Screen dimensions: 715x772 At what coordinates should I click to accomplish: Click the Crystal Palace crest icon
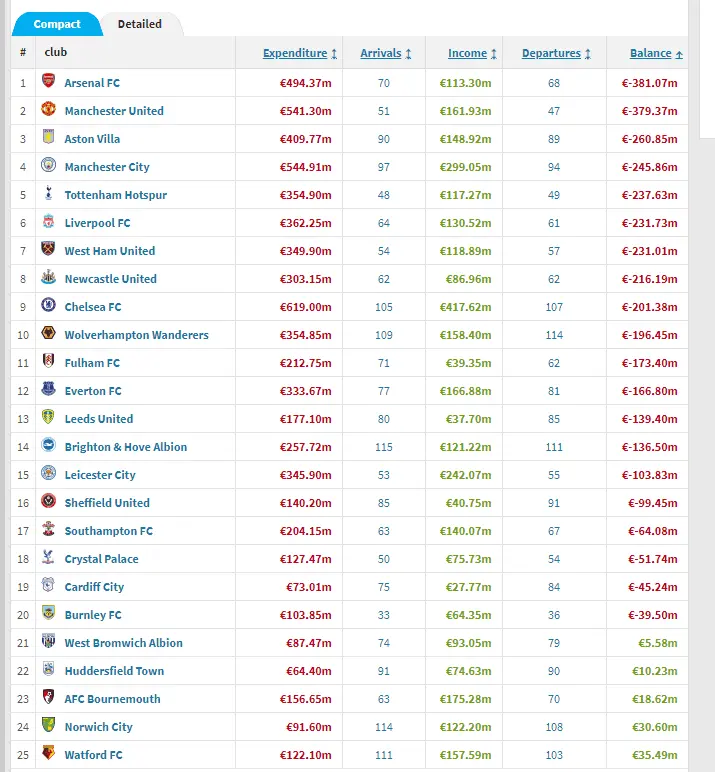point(48,558)
